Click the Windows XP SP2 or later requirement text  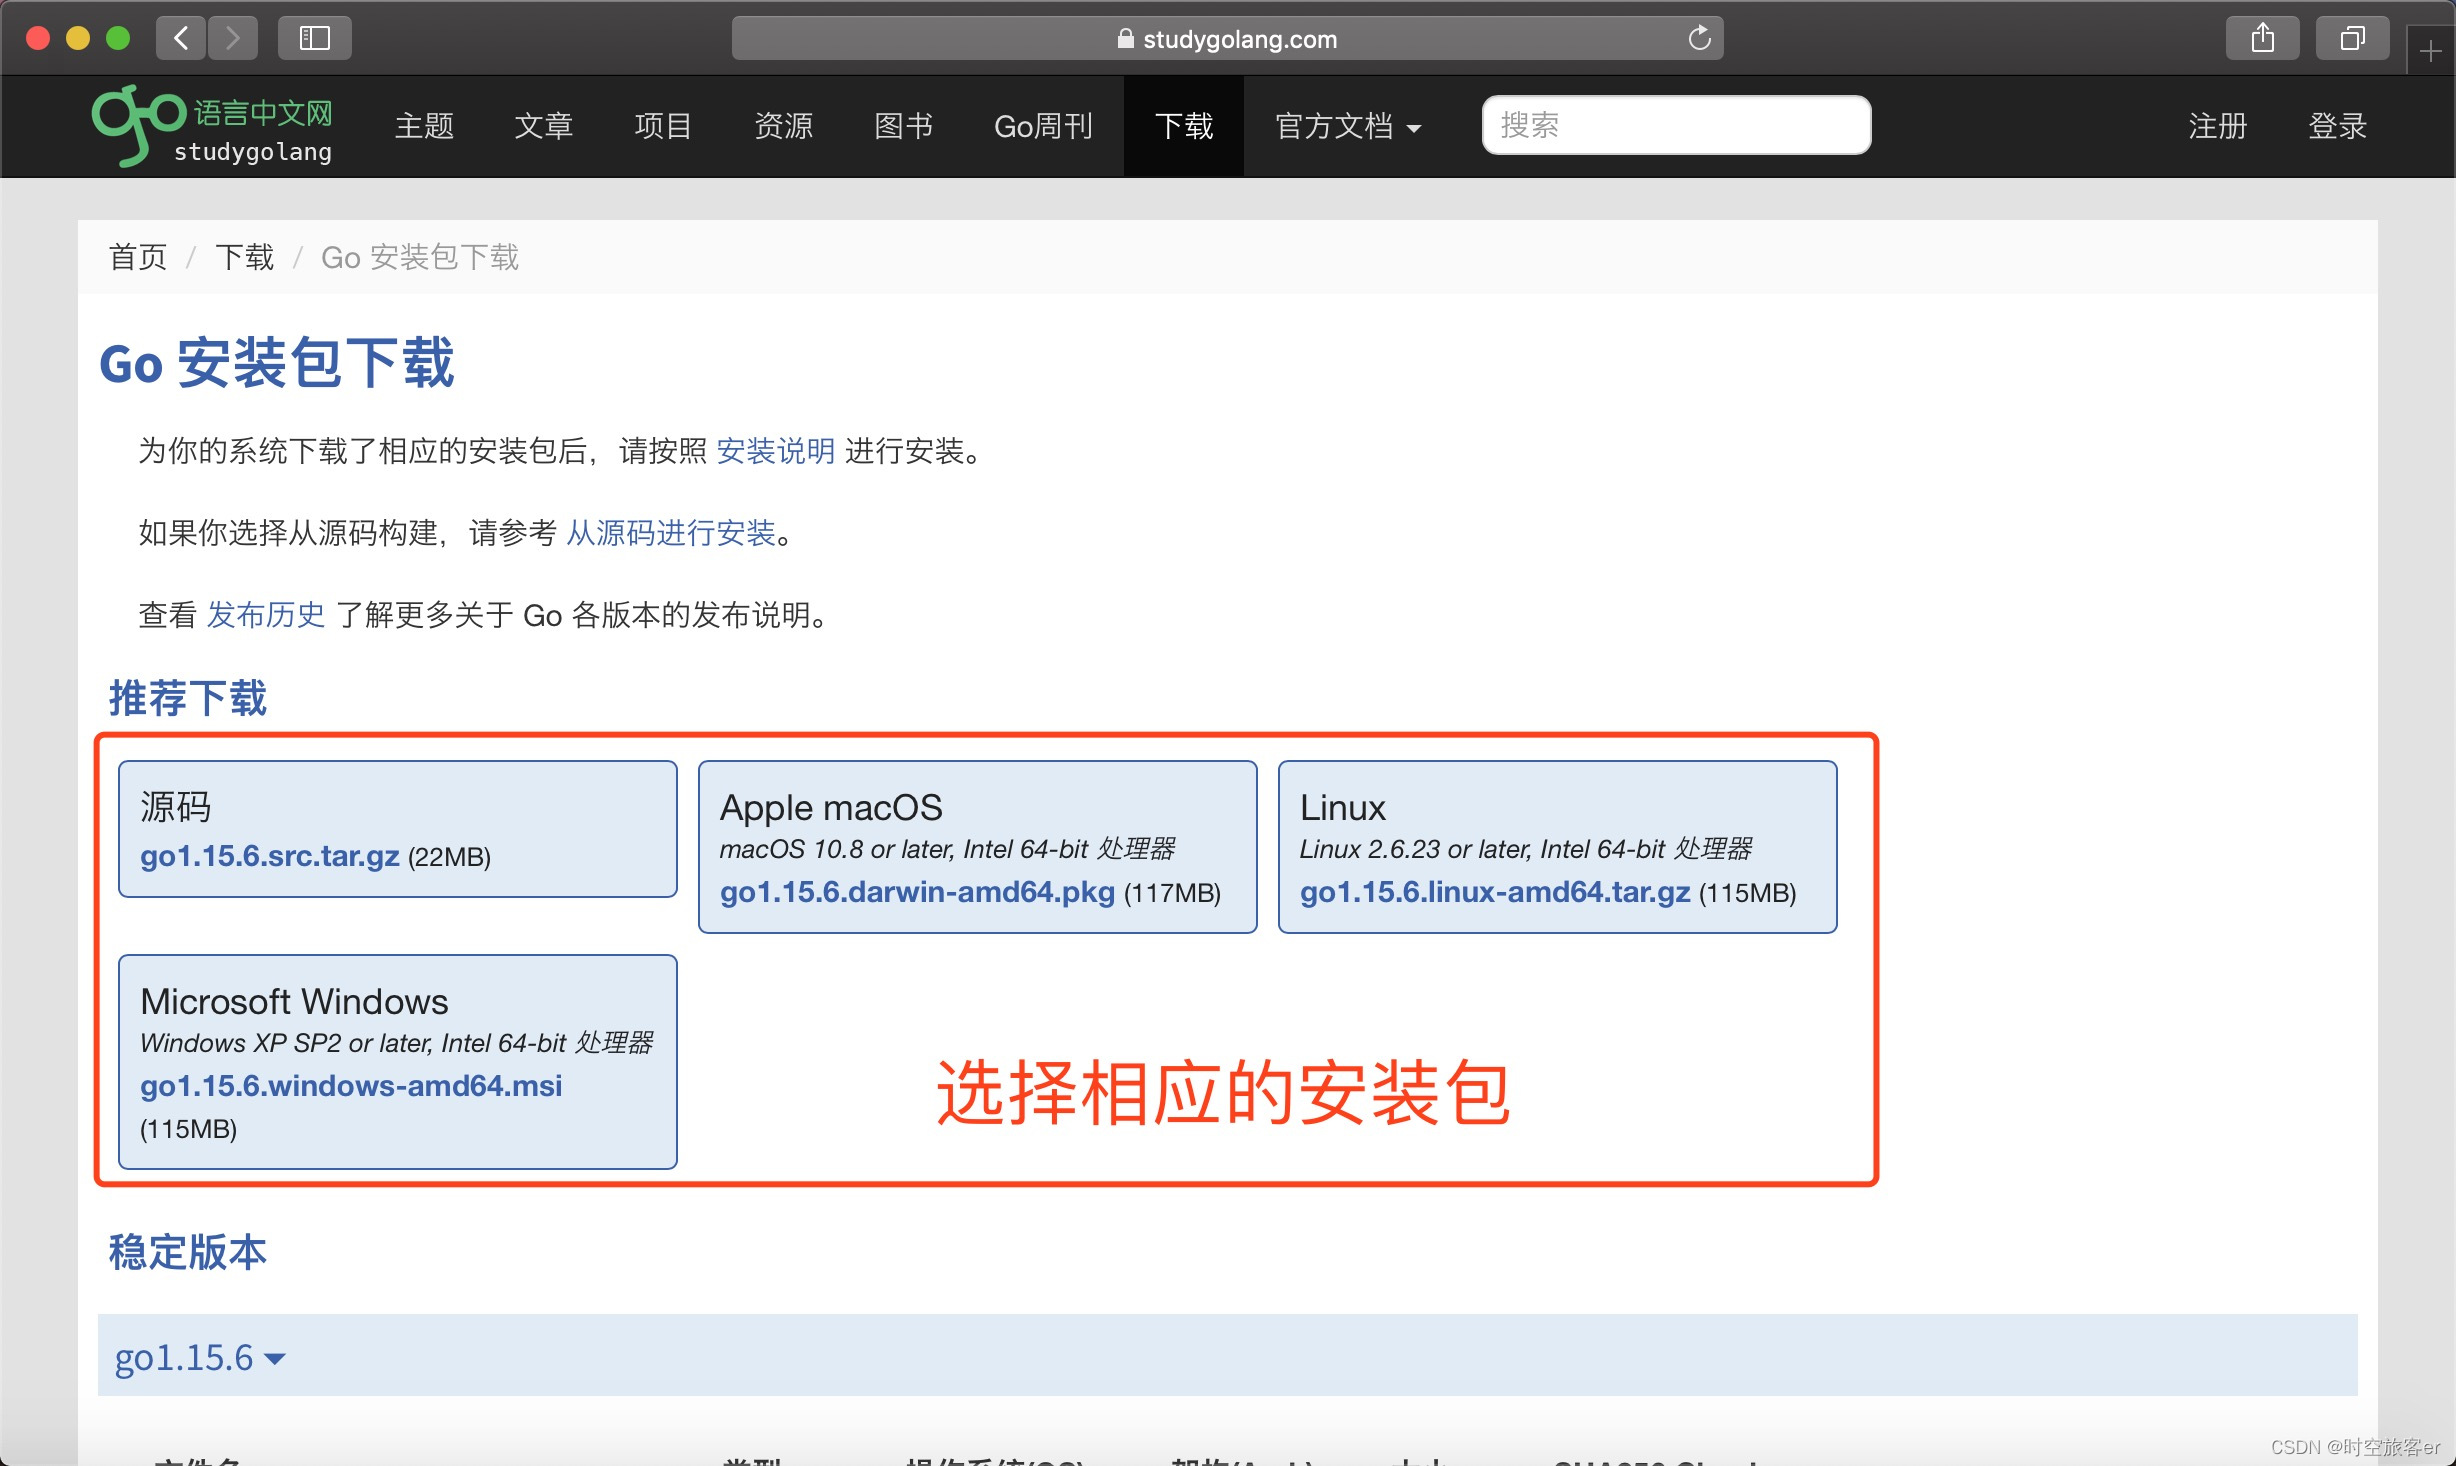[x=397, y=1043]
